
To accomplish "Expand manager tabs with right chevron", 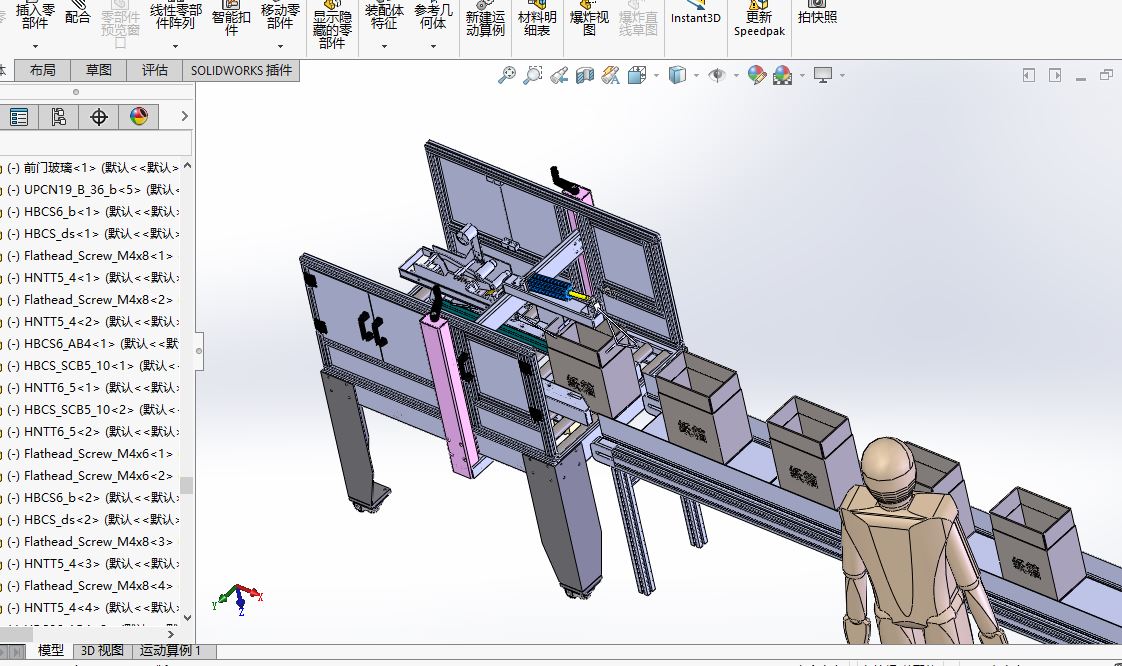I will pyautogui.click(x=184, y=116).
